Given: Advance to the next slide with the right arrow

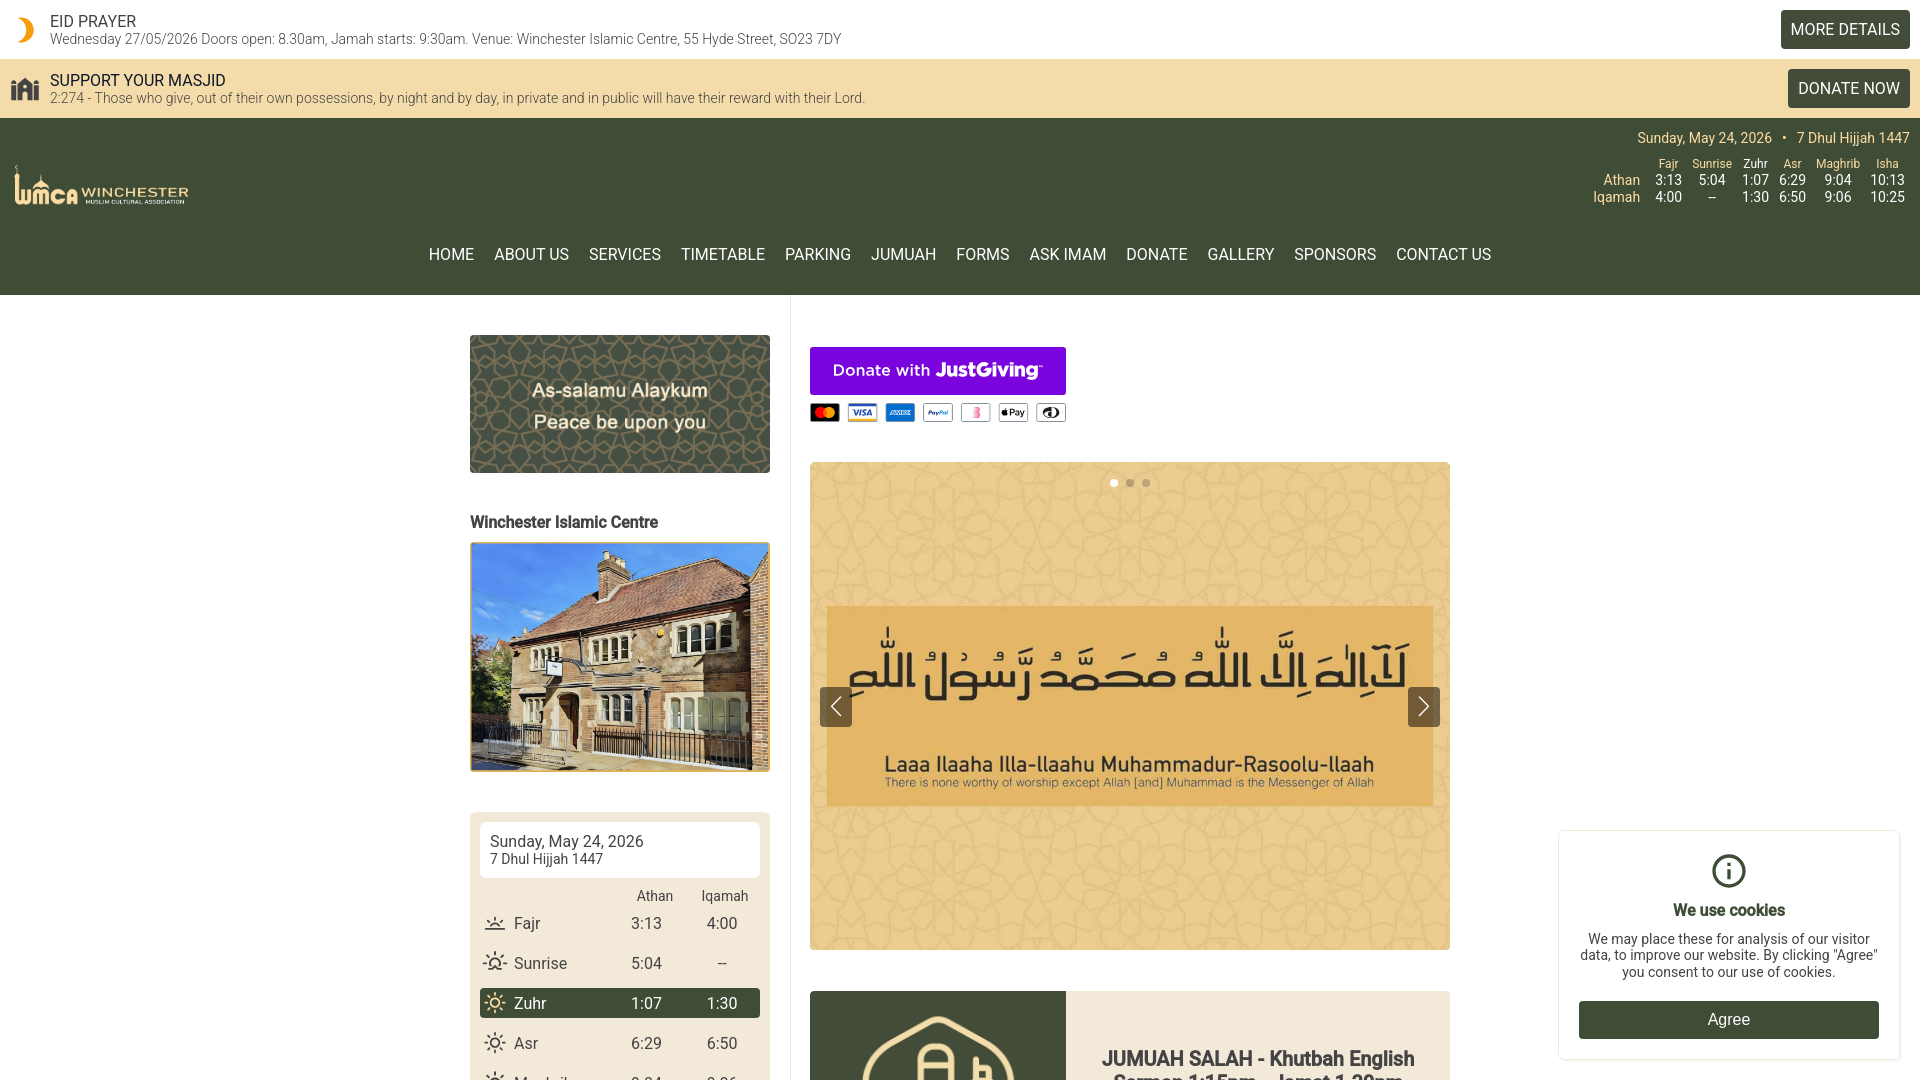Looking at the screenshot, I should (x=1424, y=707).
